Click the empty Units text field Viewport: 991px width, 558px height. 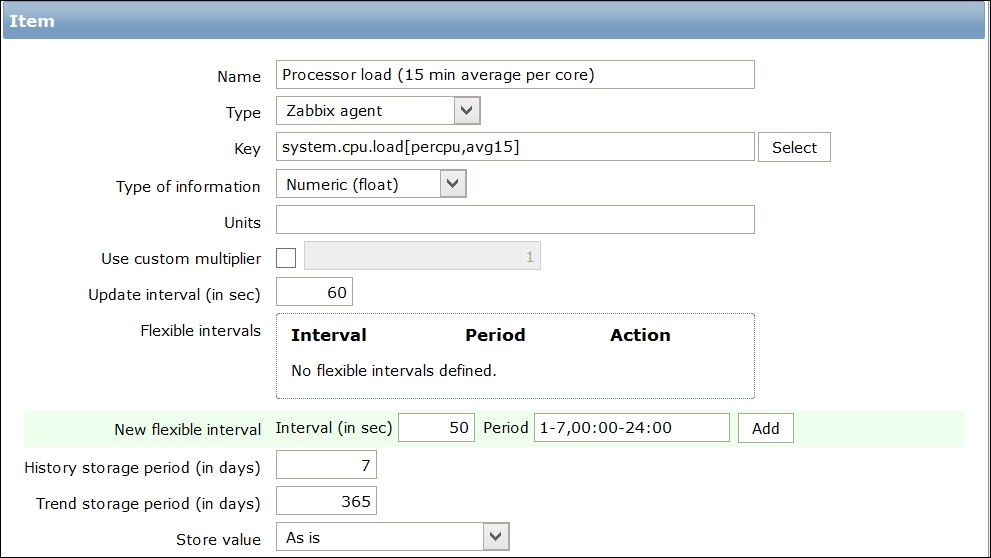pos(514,220)
